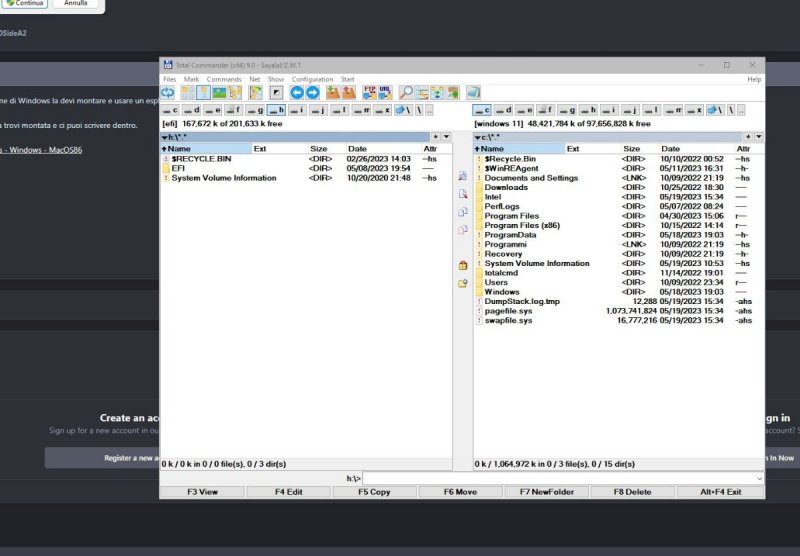This screenshot has width=800, height=556.
Task: Select Program Files (x86) folder row
Action: pos(618,225)
